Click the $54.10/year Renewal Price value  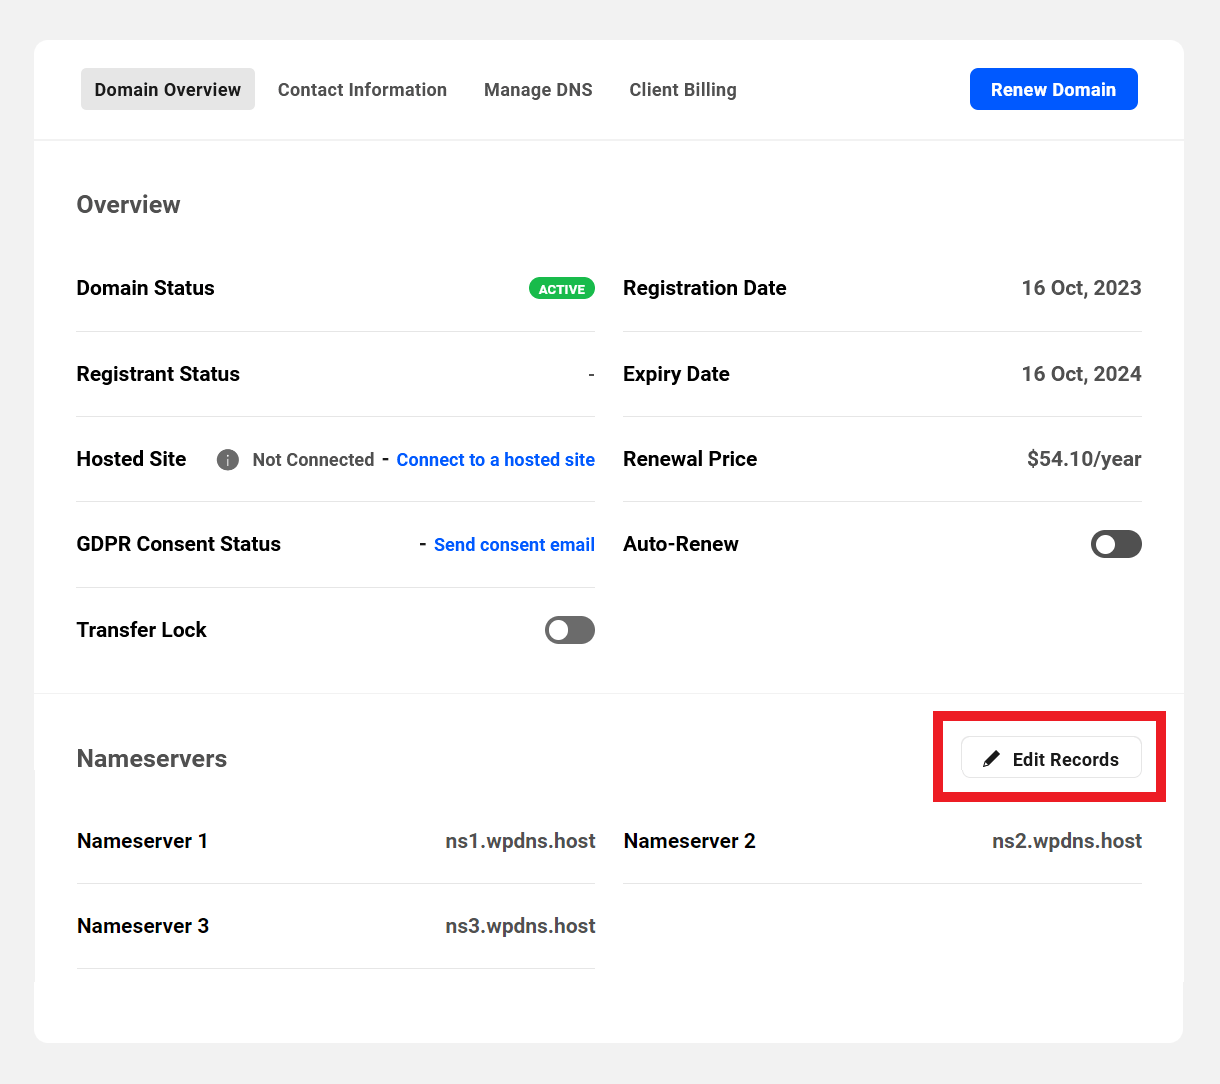(x=1084, y=460)
